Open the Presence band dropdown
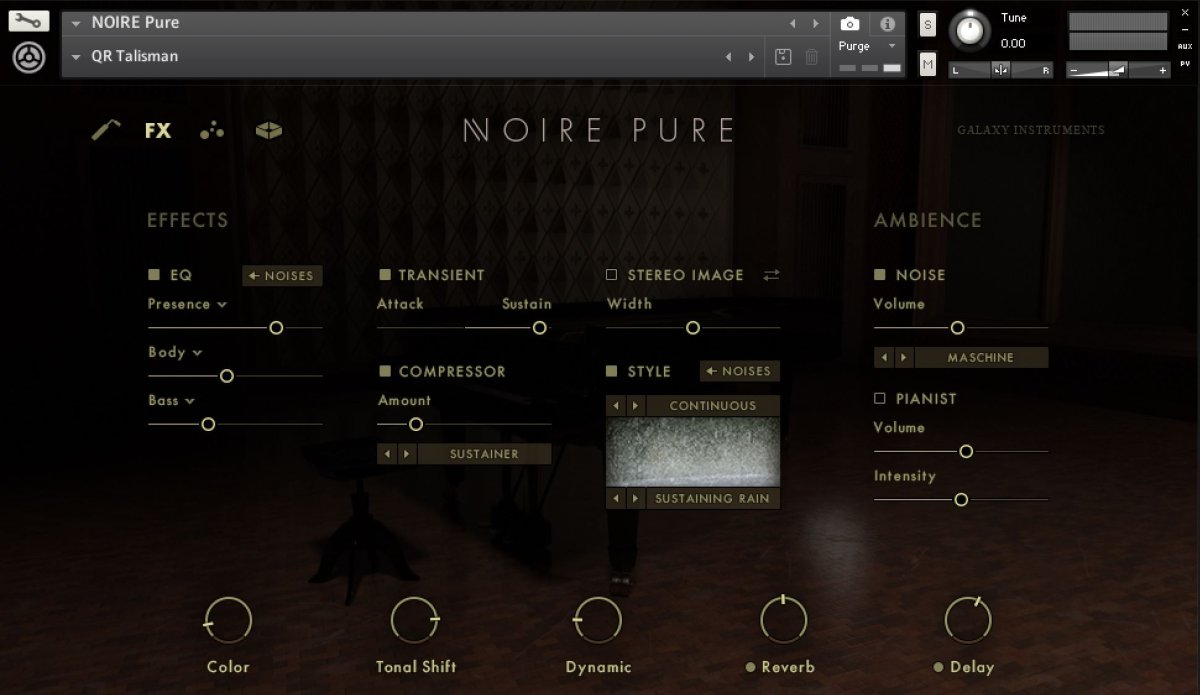The width and height of the screenshot is (1200, 695). [x=187, y=304]
